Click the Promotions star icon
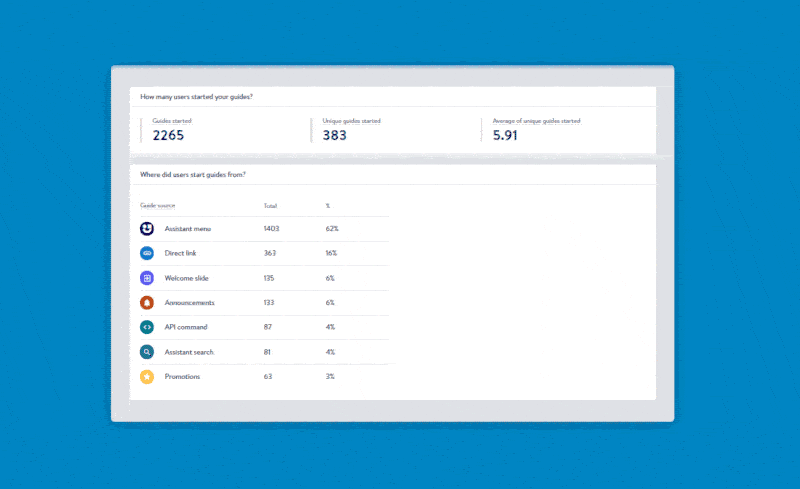The image size is (800, 489). tap(147, 377)
